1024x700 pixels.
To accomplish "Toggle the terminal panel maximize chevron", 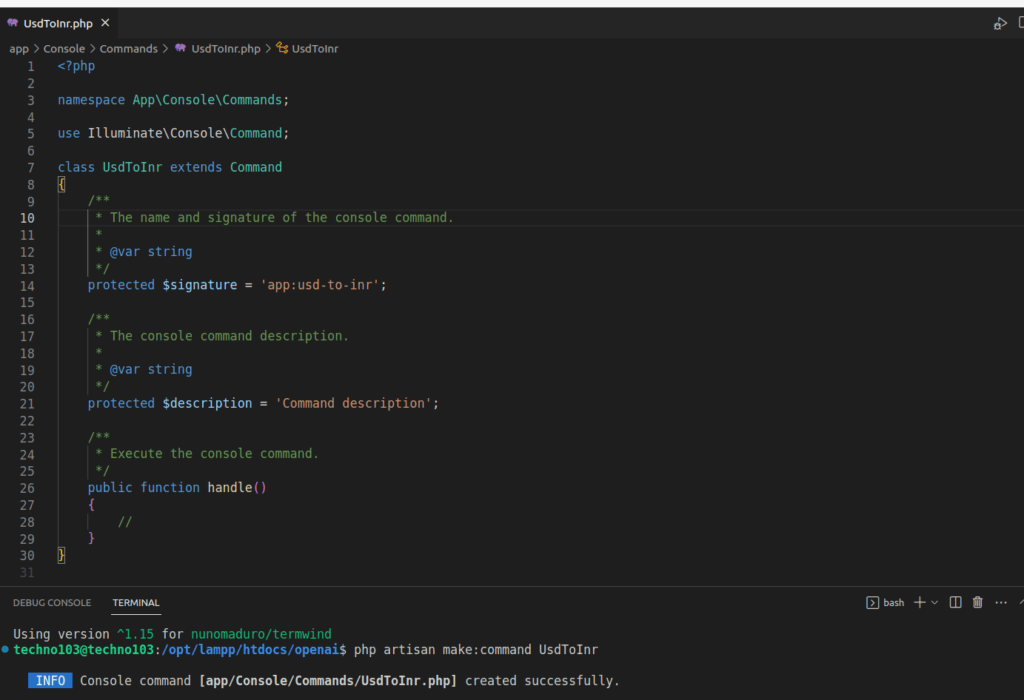I will click(1021, 602).
